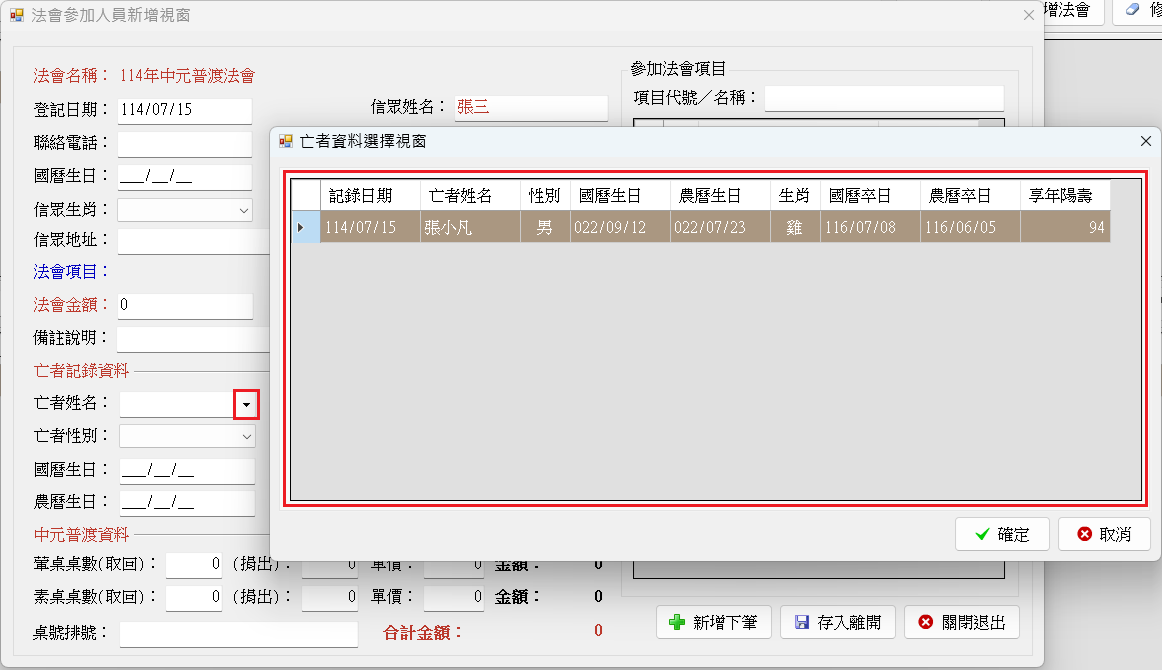Click the 94 age cell

click(x=1064, y=227)
